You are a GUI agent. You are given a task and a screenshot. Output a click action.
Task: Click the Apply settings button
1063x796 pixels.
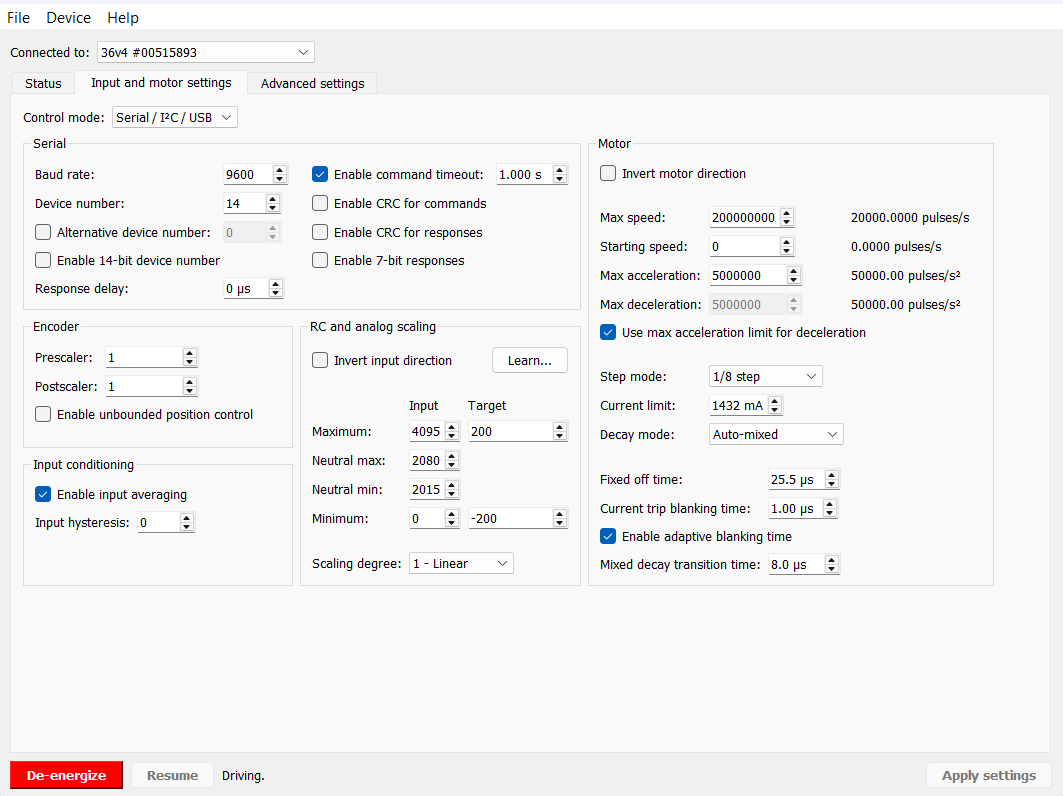[x=988, y=775]
